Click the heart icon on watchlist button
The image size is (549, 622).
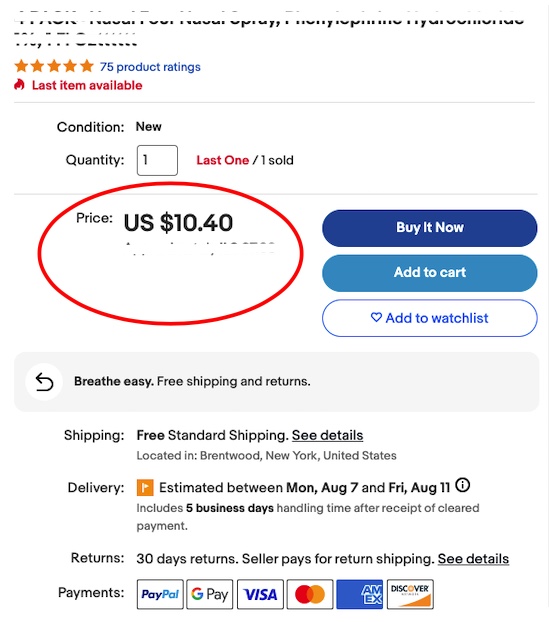point(376,317)
